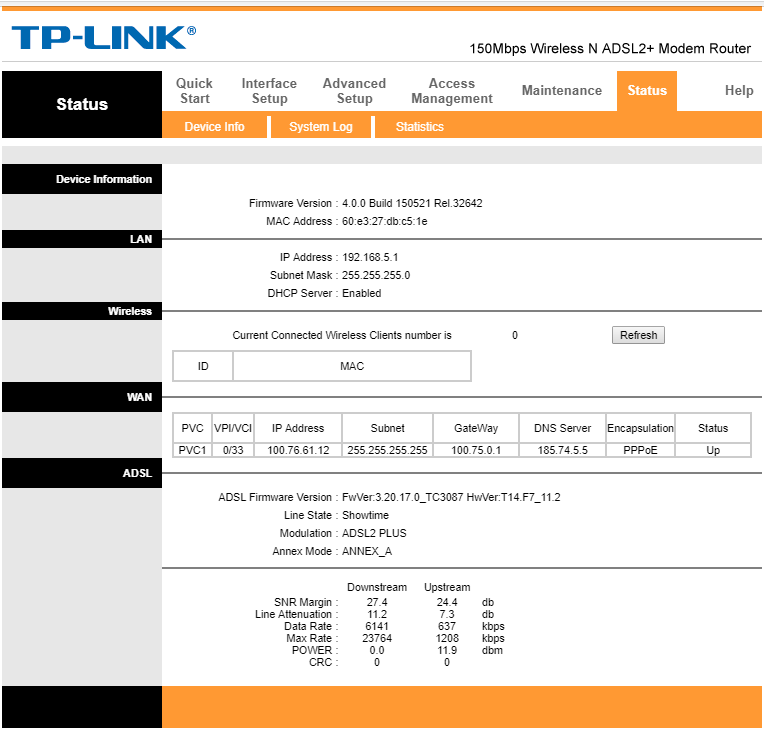Click the WAN IP address 100.76.61.12
This screenshot has width=764, height=730.
[298, 450]
